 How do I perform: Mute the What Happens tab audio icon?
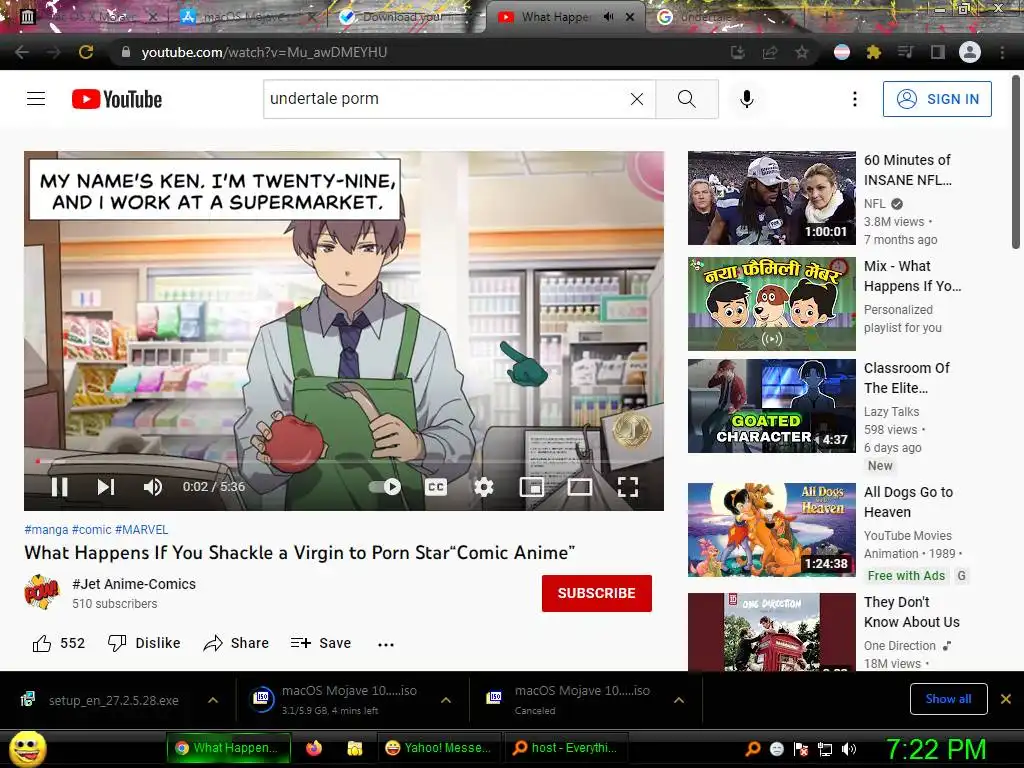[609, 17]
